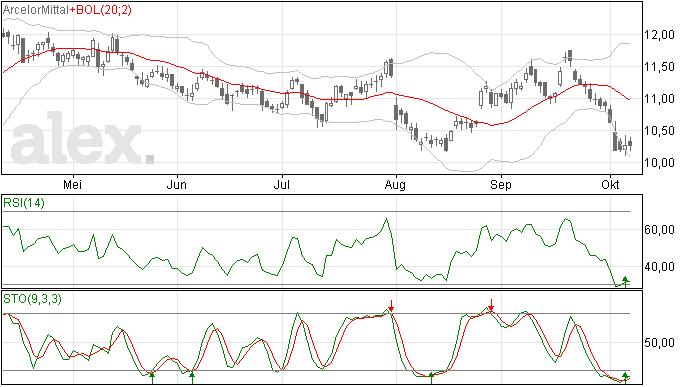Click the green stochastic buy arrow in October

point(625,378)
